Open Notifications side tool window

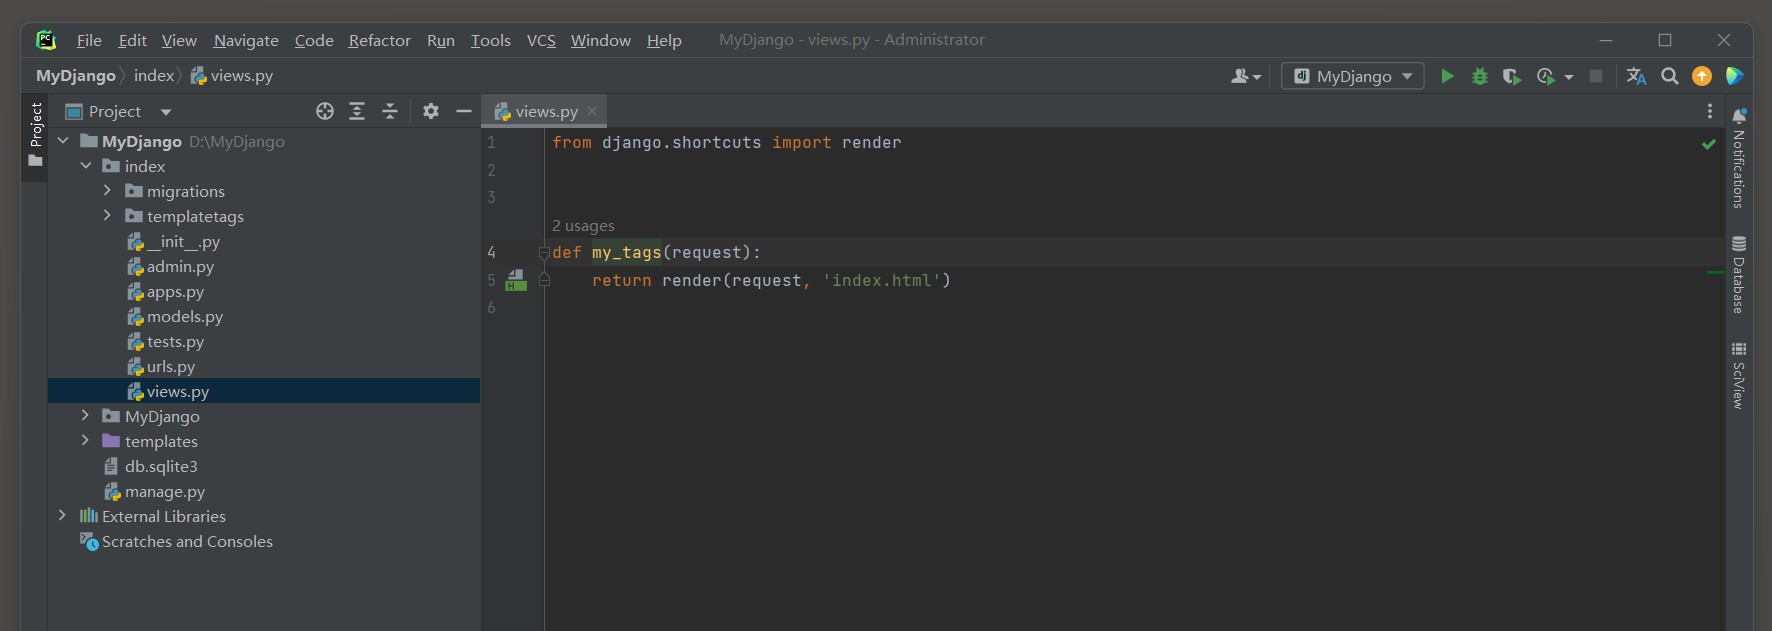click(x=1739, y=158)
